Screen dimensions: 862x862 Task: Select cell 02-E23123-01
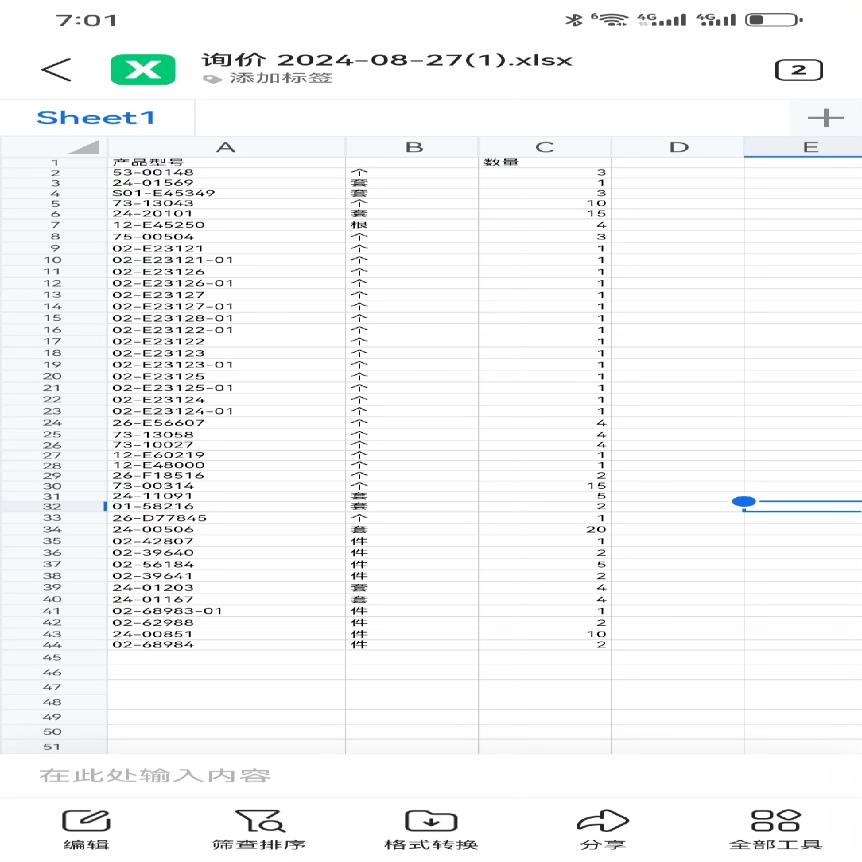tap(226, 364)
